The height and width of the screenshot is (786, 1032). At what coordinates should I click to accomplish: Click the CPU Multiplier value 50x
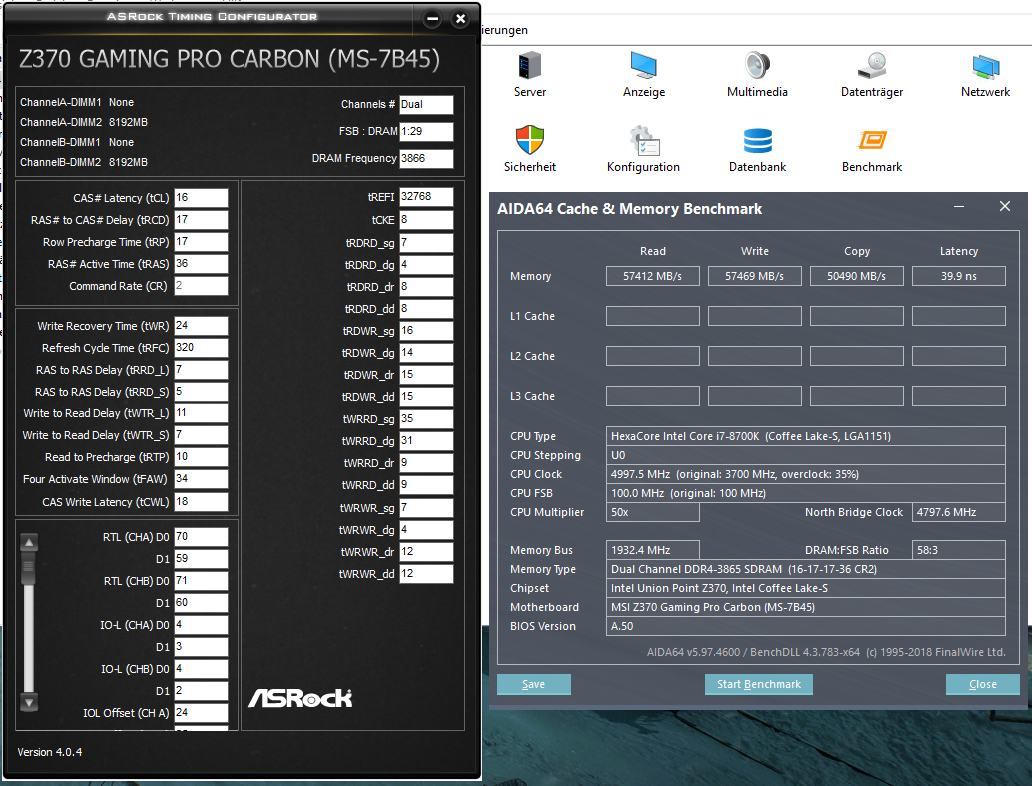point(652,512)
